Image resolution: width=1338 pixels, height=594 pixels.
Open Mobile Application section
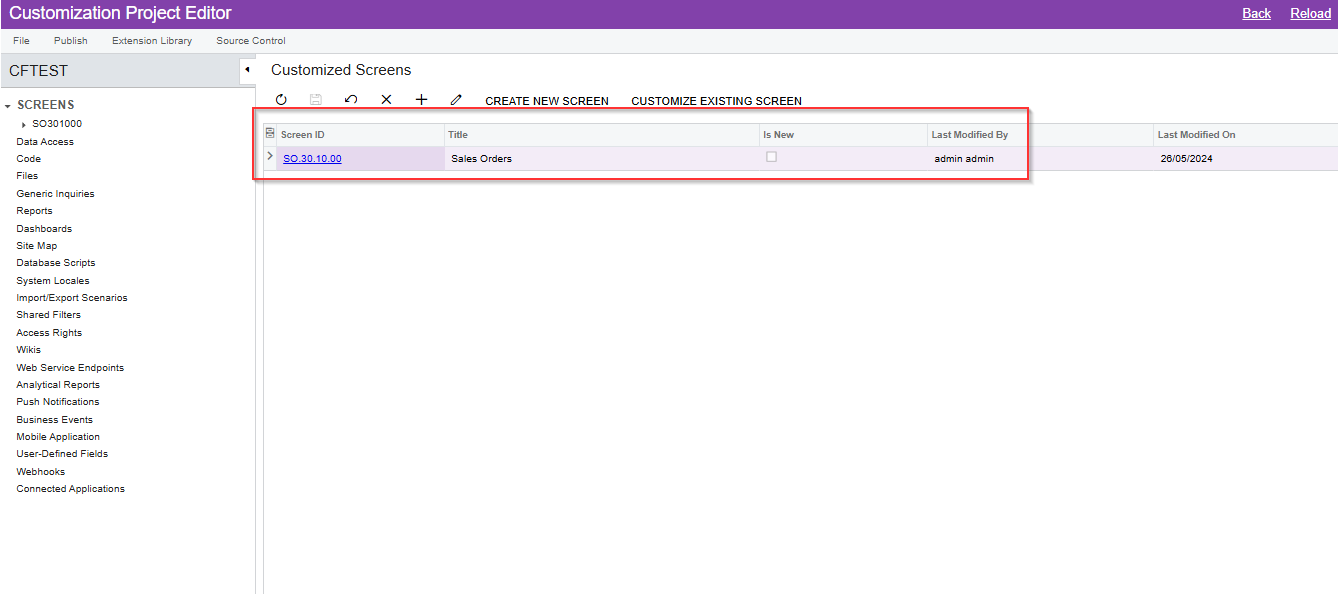click(58, 437)
